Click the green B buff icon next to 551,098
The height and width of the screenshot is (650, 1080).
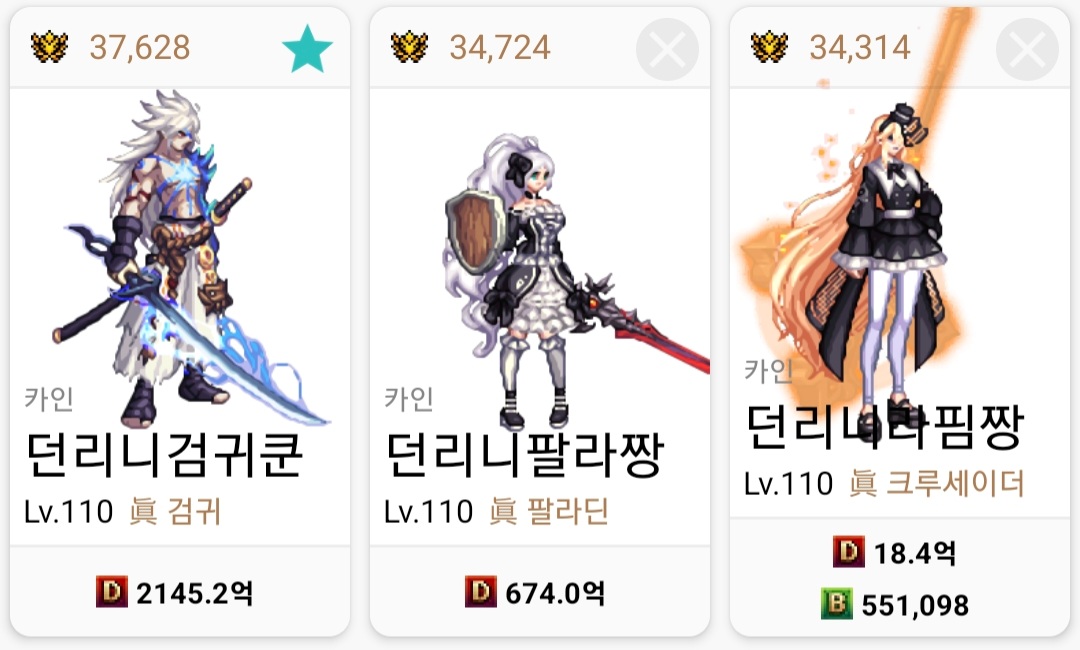[837, 604]
